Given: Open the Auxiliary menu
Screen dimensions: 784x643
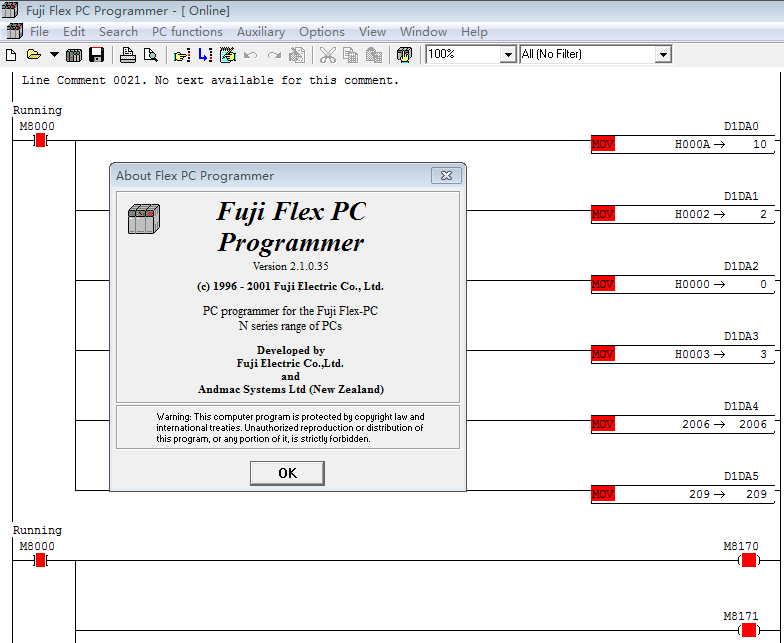Looking at the screenshot, I should pyautogui.click(x=260, y=32).
